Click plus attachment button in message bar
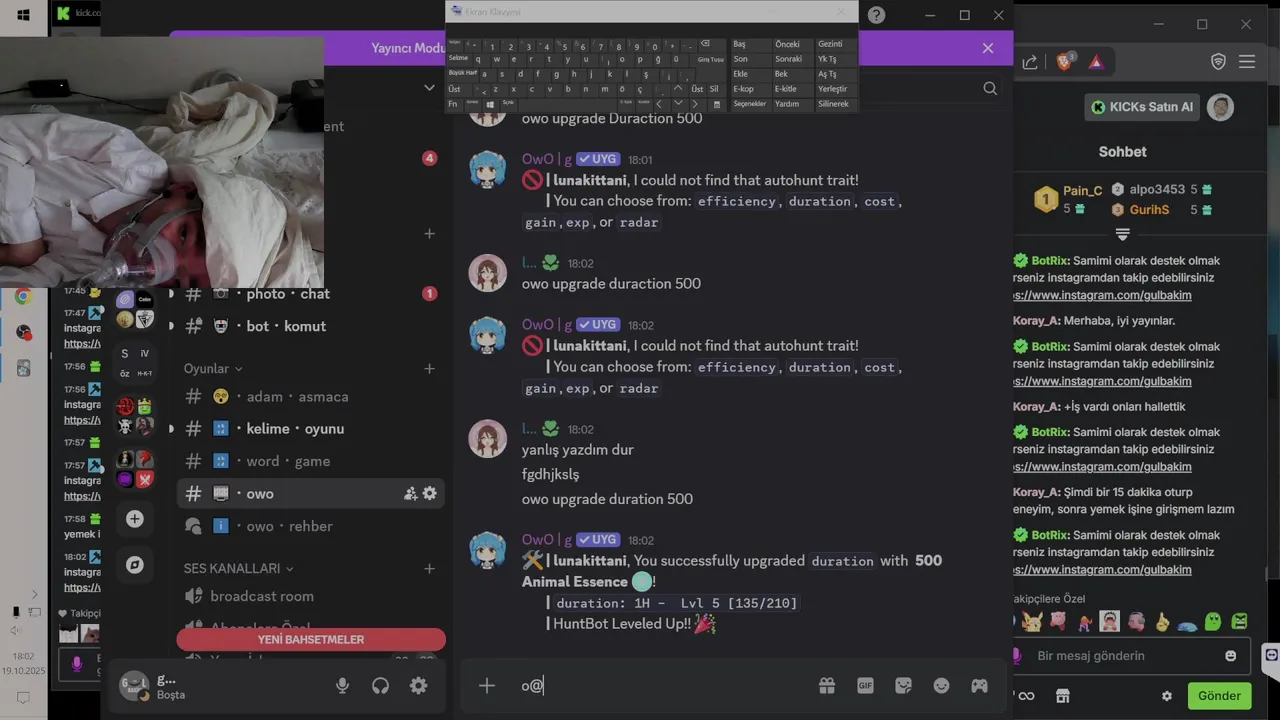 (x=487, y=686)
